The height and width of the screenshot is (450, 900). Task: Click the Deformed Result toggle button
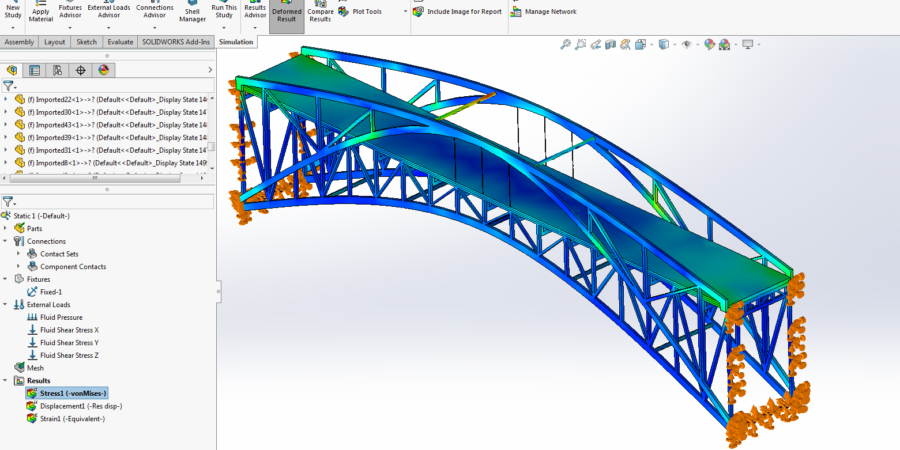286,15
